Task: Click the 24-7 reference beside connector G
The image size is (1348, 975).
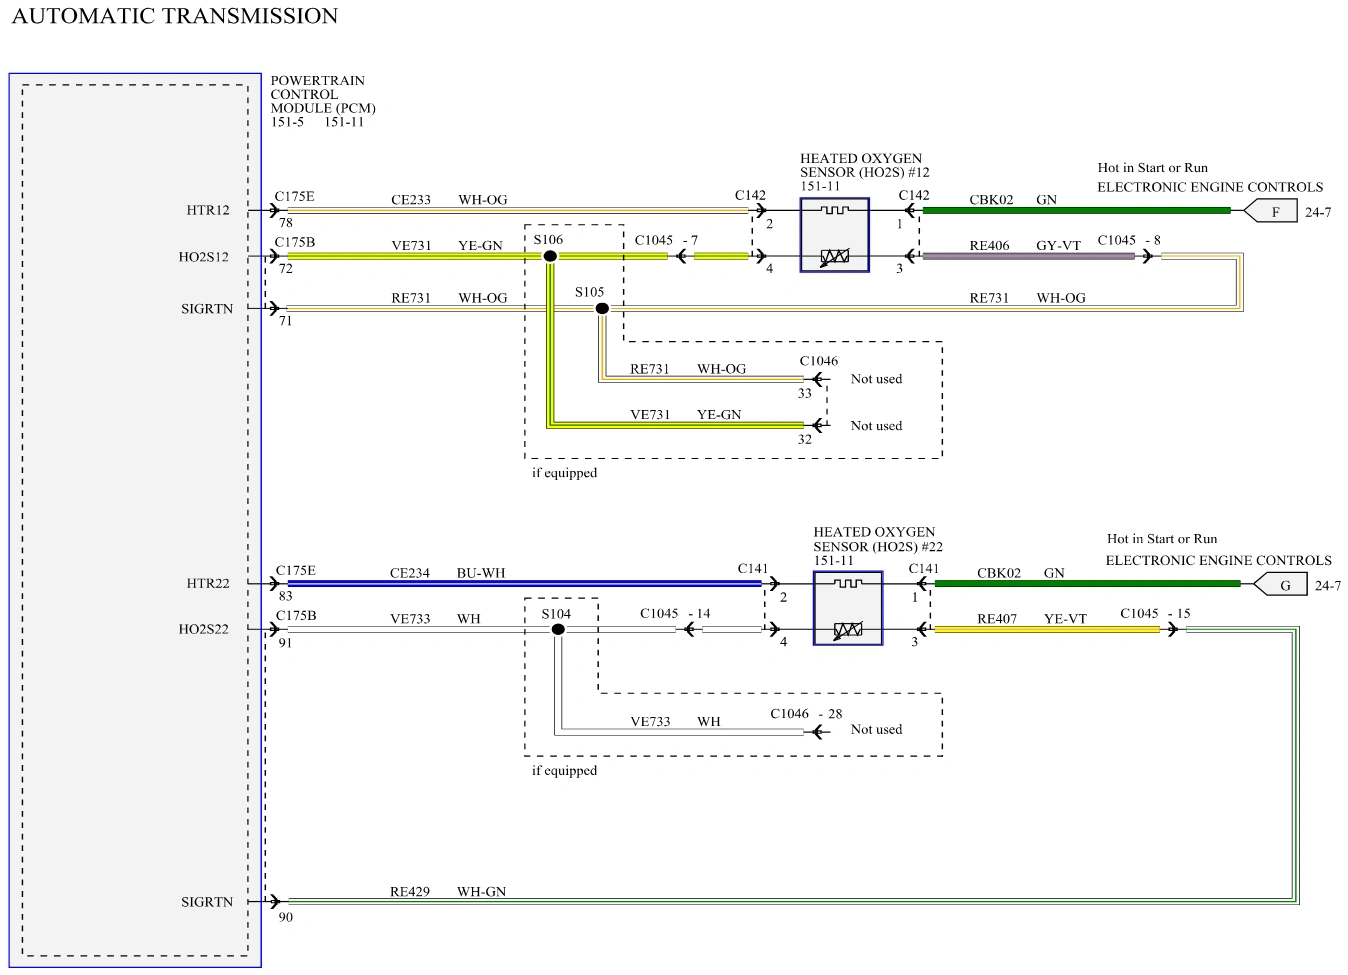Action: pos(1328,586)
